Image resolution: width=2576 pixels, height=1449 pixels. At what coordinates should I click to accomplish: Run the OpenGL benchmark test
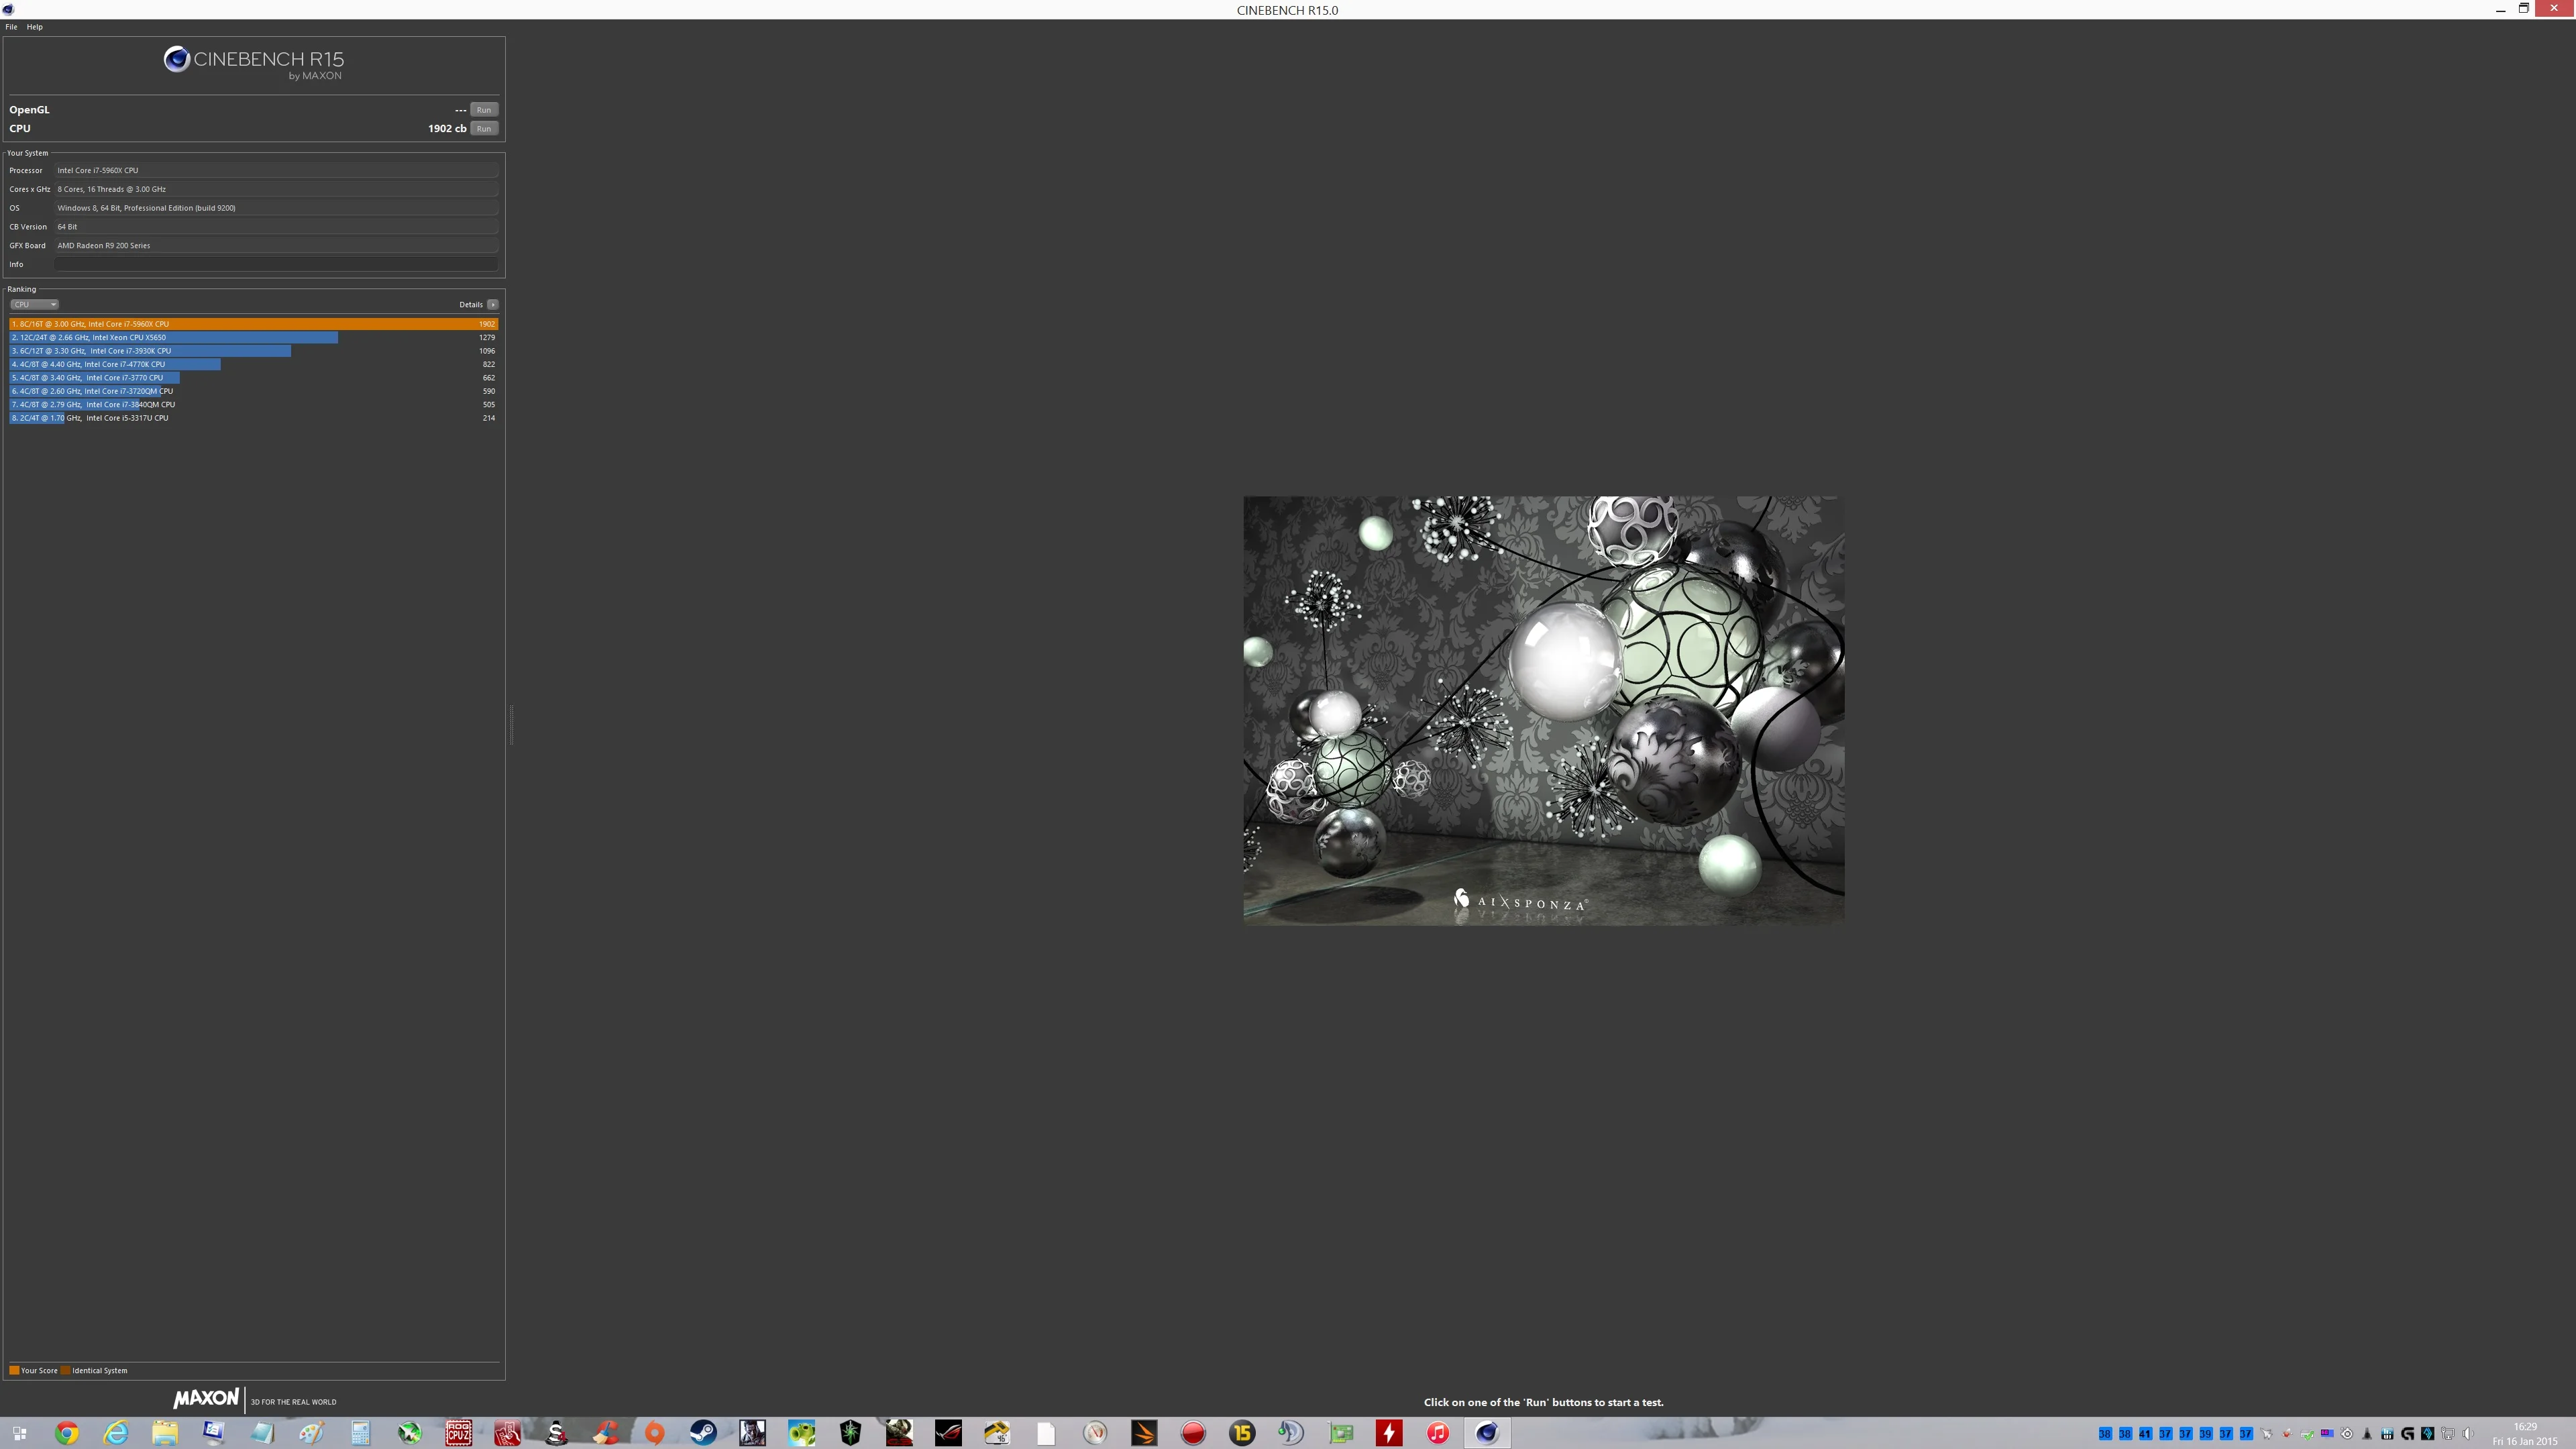coord(484,110)
